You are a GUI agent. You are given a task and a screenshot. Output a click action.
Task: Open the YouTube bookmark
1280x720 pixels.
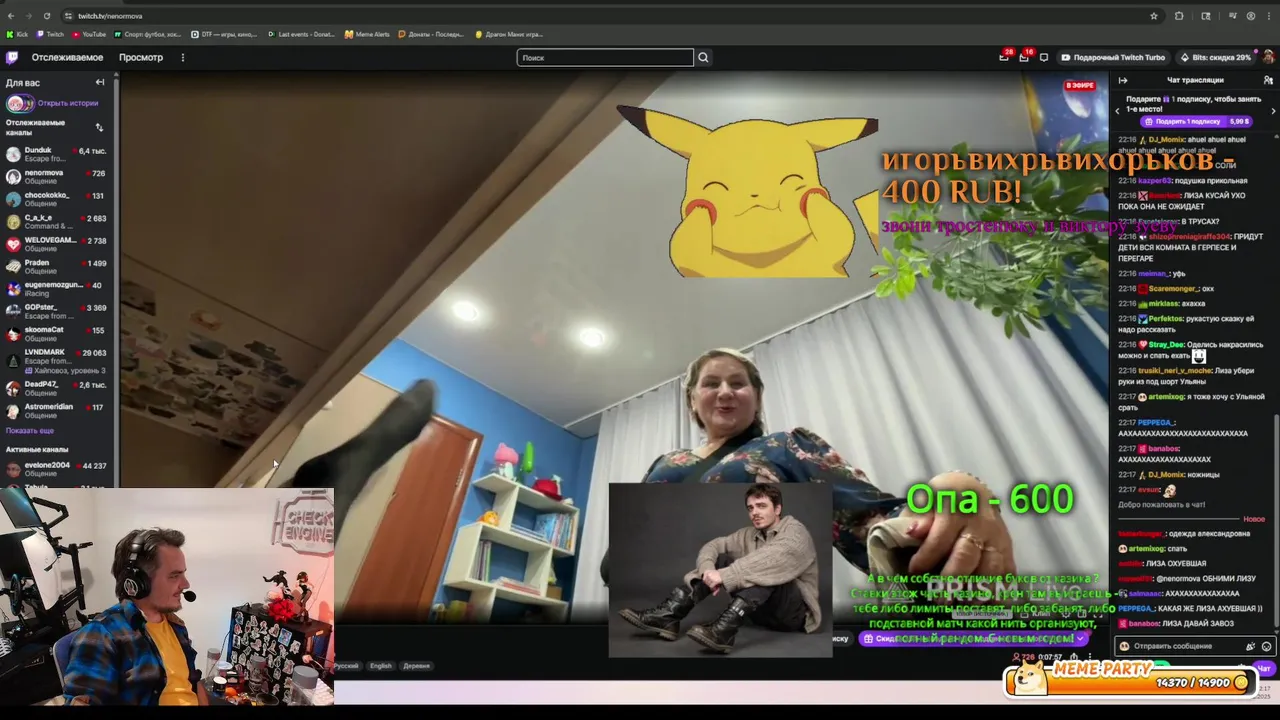point(89,34)
